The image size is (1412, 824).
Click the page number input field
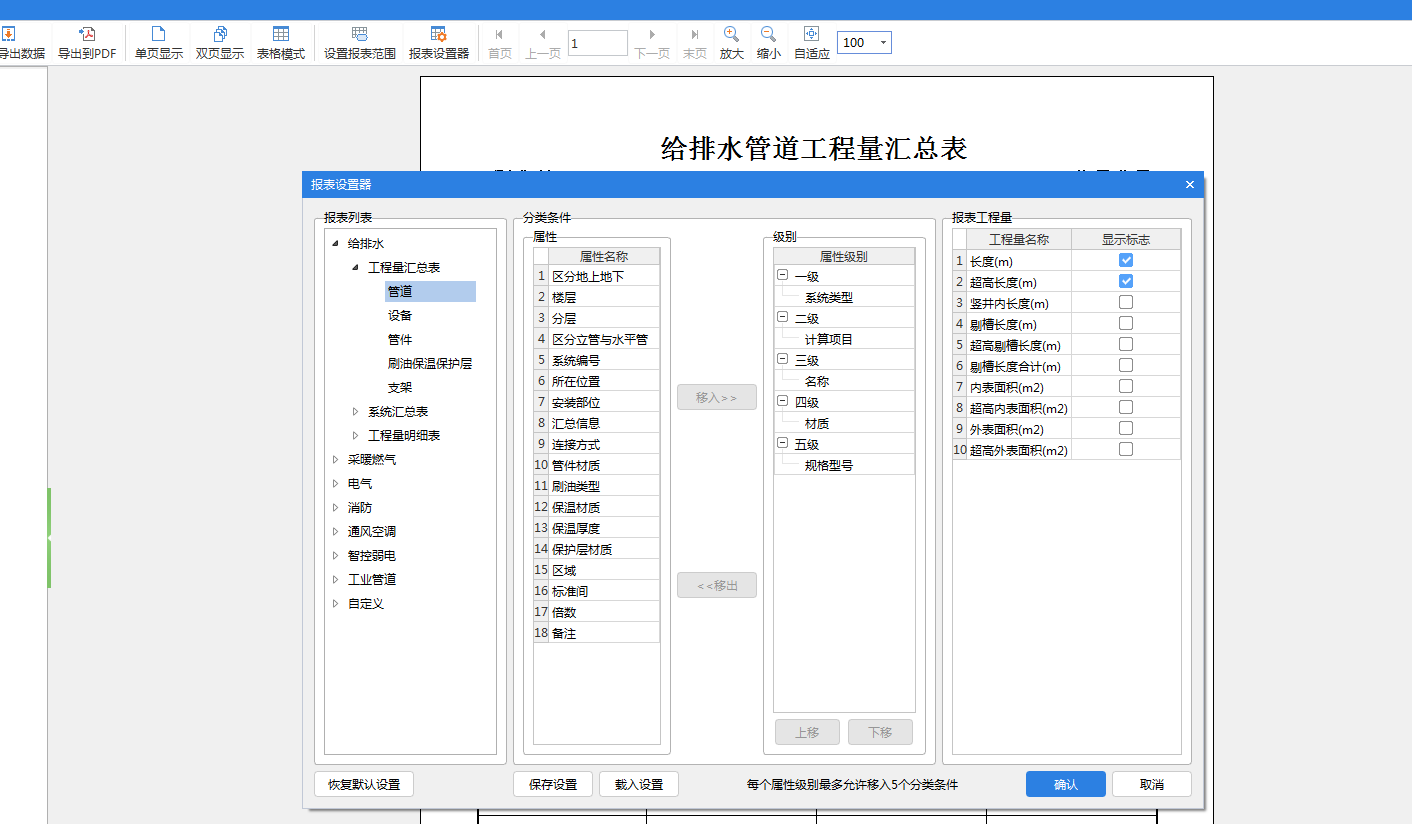598,43
